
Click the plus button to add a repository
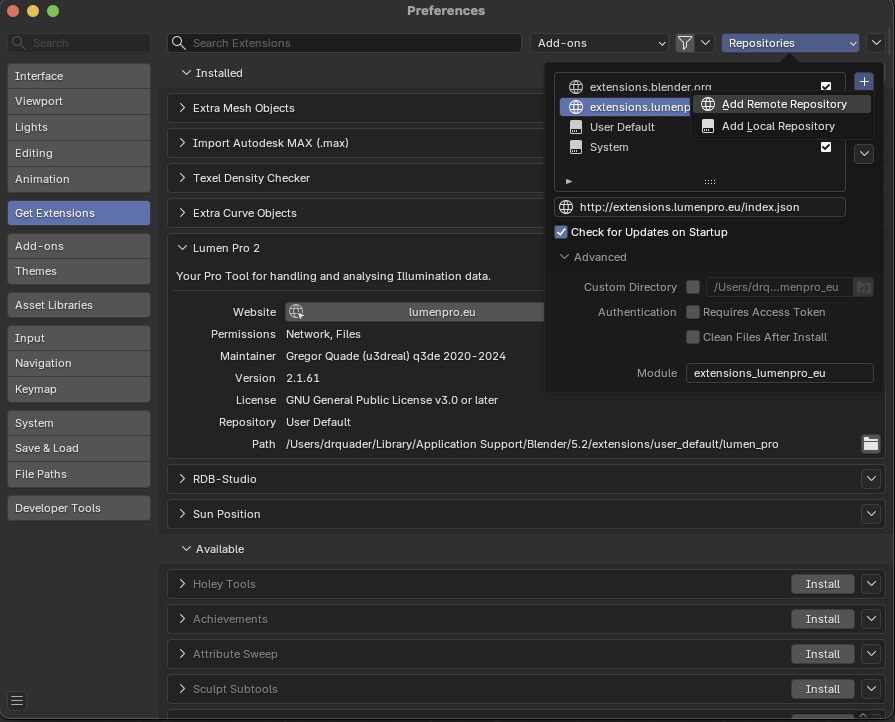[864, 82]
